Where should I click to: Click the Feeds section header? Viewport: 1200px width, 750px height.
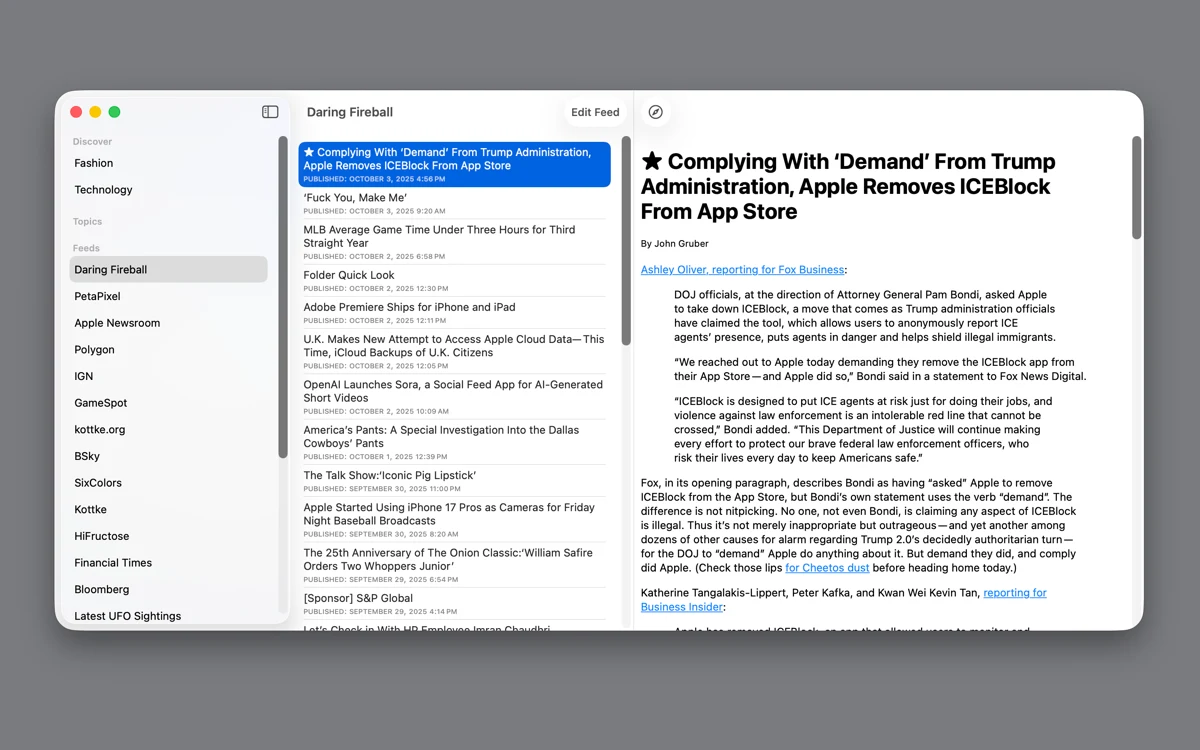pos(86,248)
